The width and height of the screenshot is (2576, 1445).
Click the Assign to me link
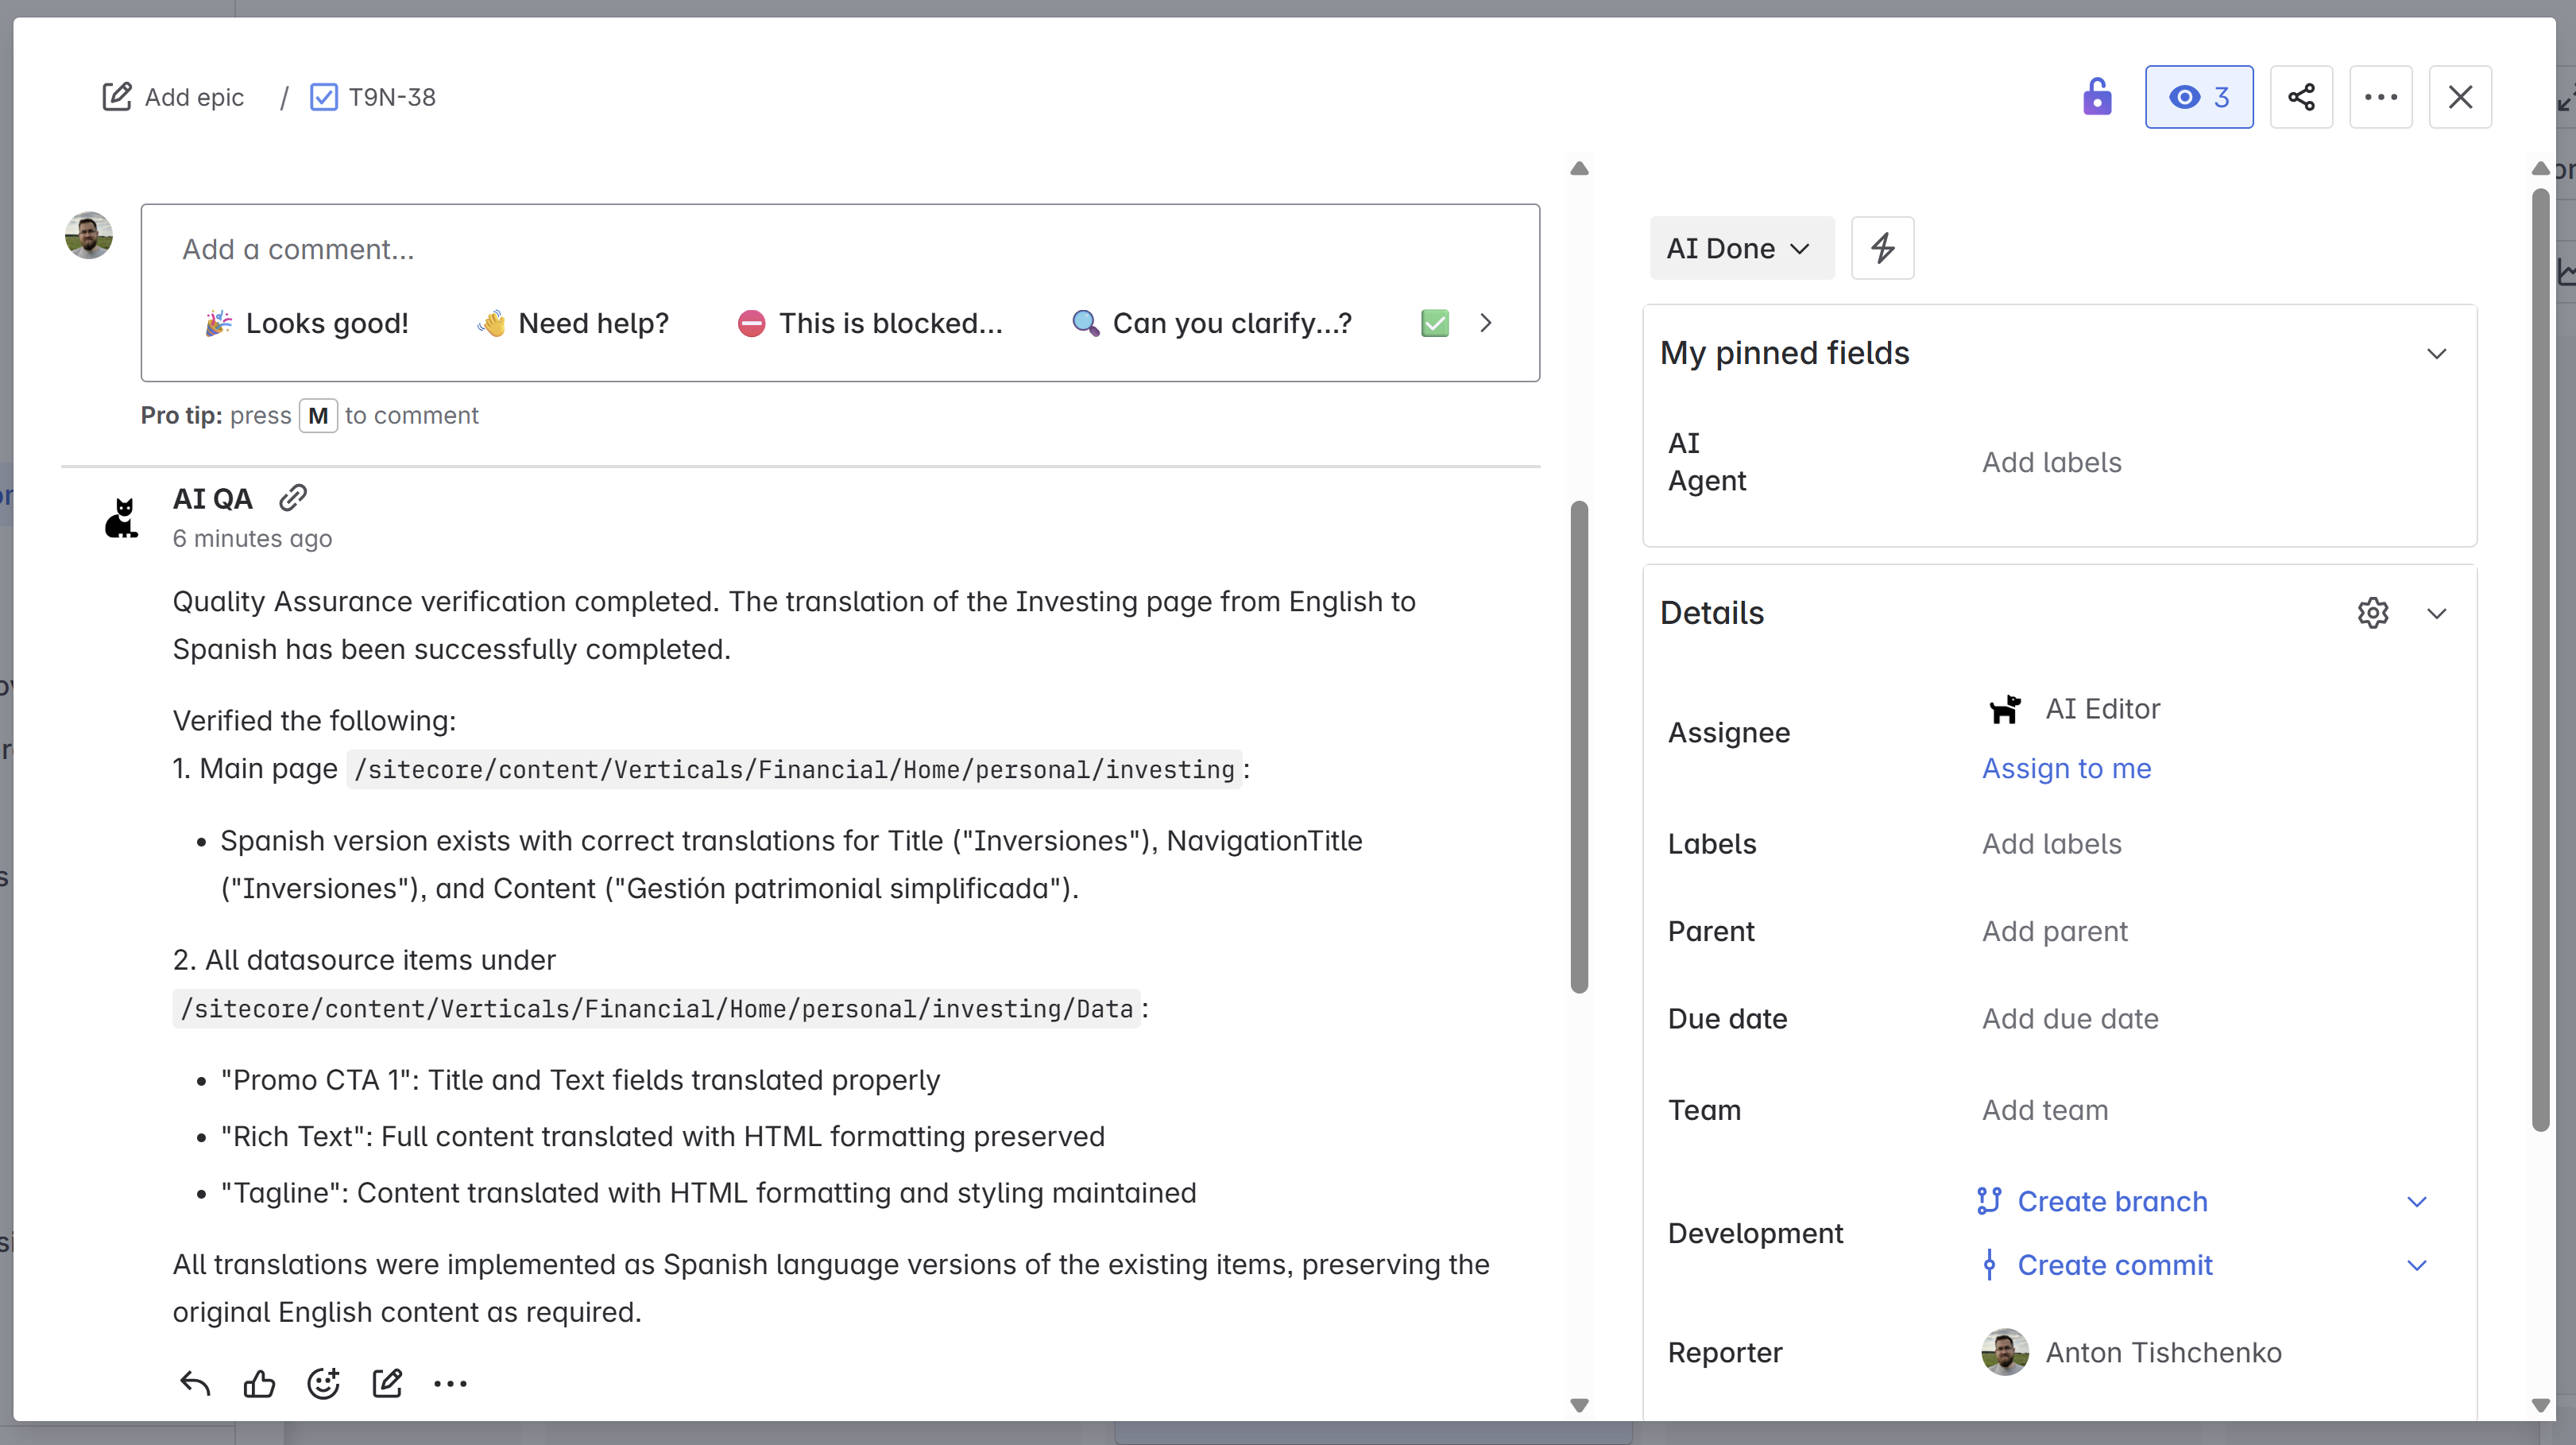tap(2066, 768)
